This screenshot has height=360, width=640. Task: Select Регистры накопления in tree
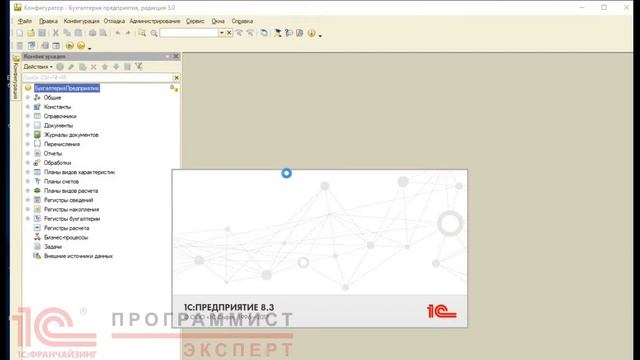(x=71, y=209)
